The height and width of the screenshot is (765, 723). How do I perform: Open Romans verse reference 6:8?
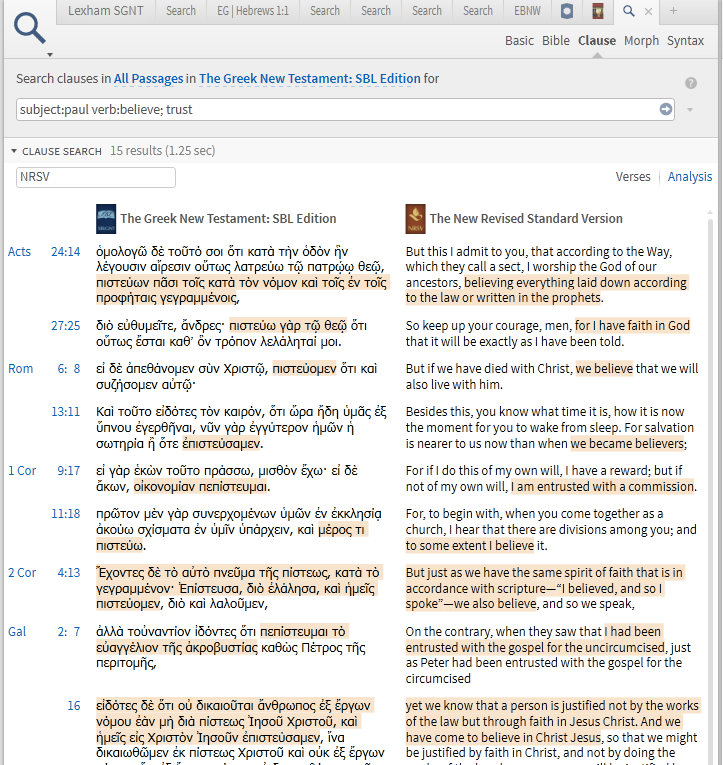pos(69,369)
